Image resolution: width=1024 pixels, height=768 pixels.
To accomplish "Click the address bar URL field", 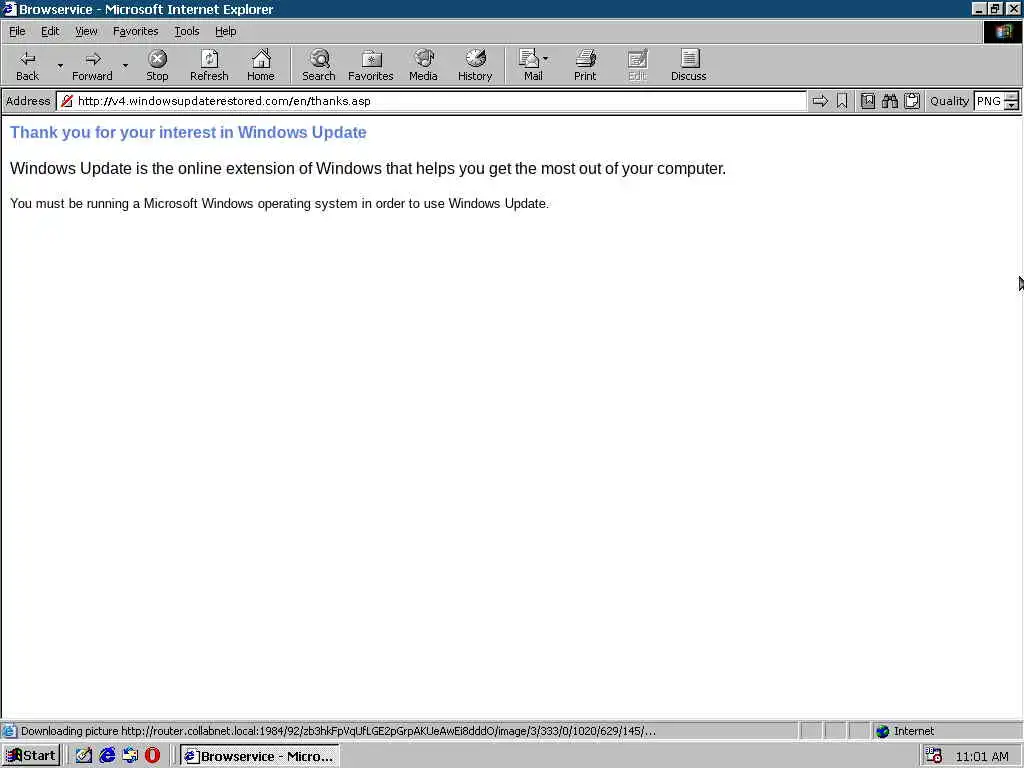I will [431, 101].
